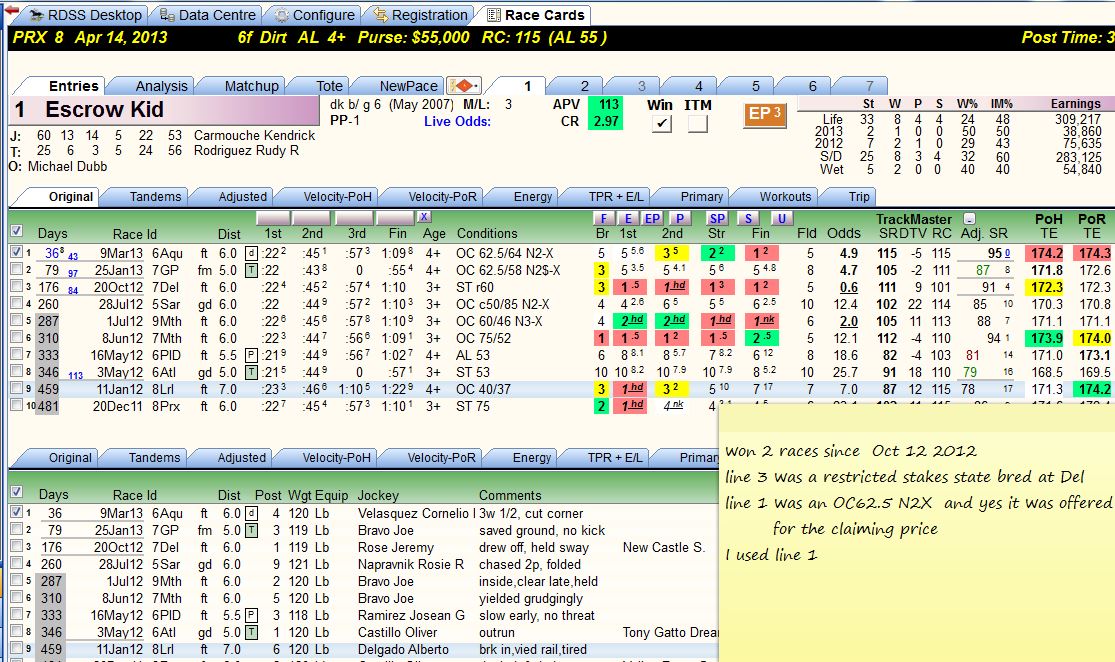
Task: Click the 'T' marker on 3May12 6Atl line
Action: [x=251, y=372]
